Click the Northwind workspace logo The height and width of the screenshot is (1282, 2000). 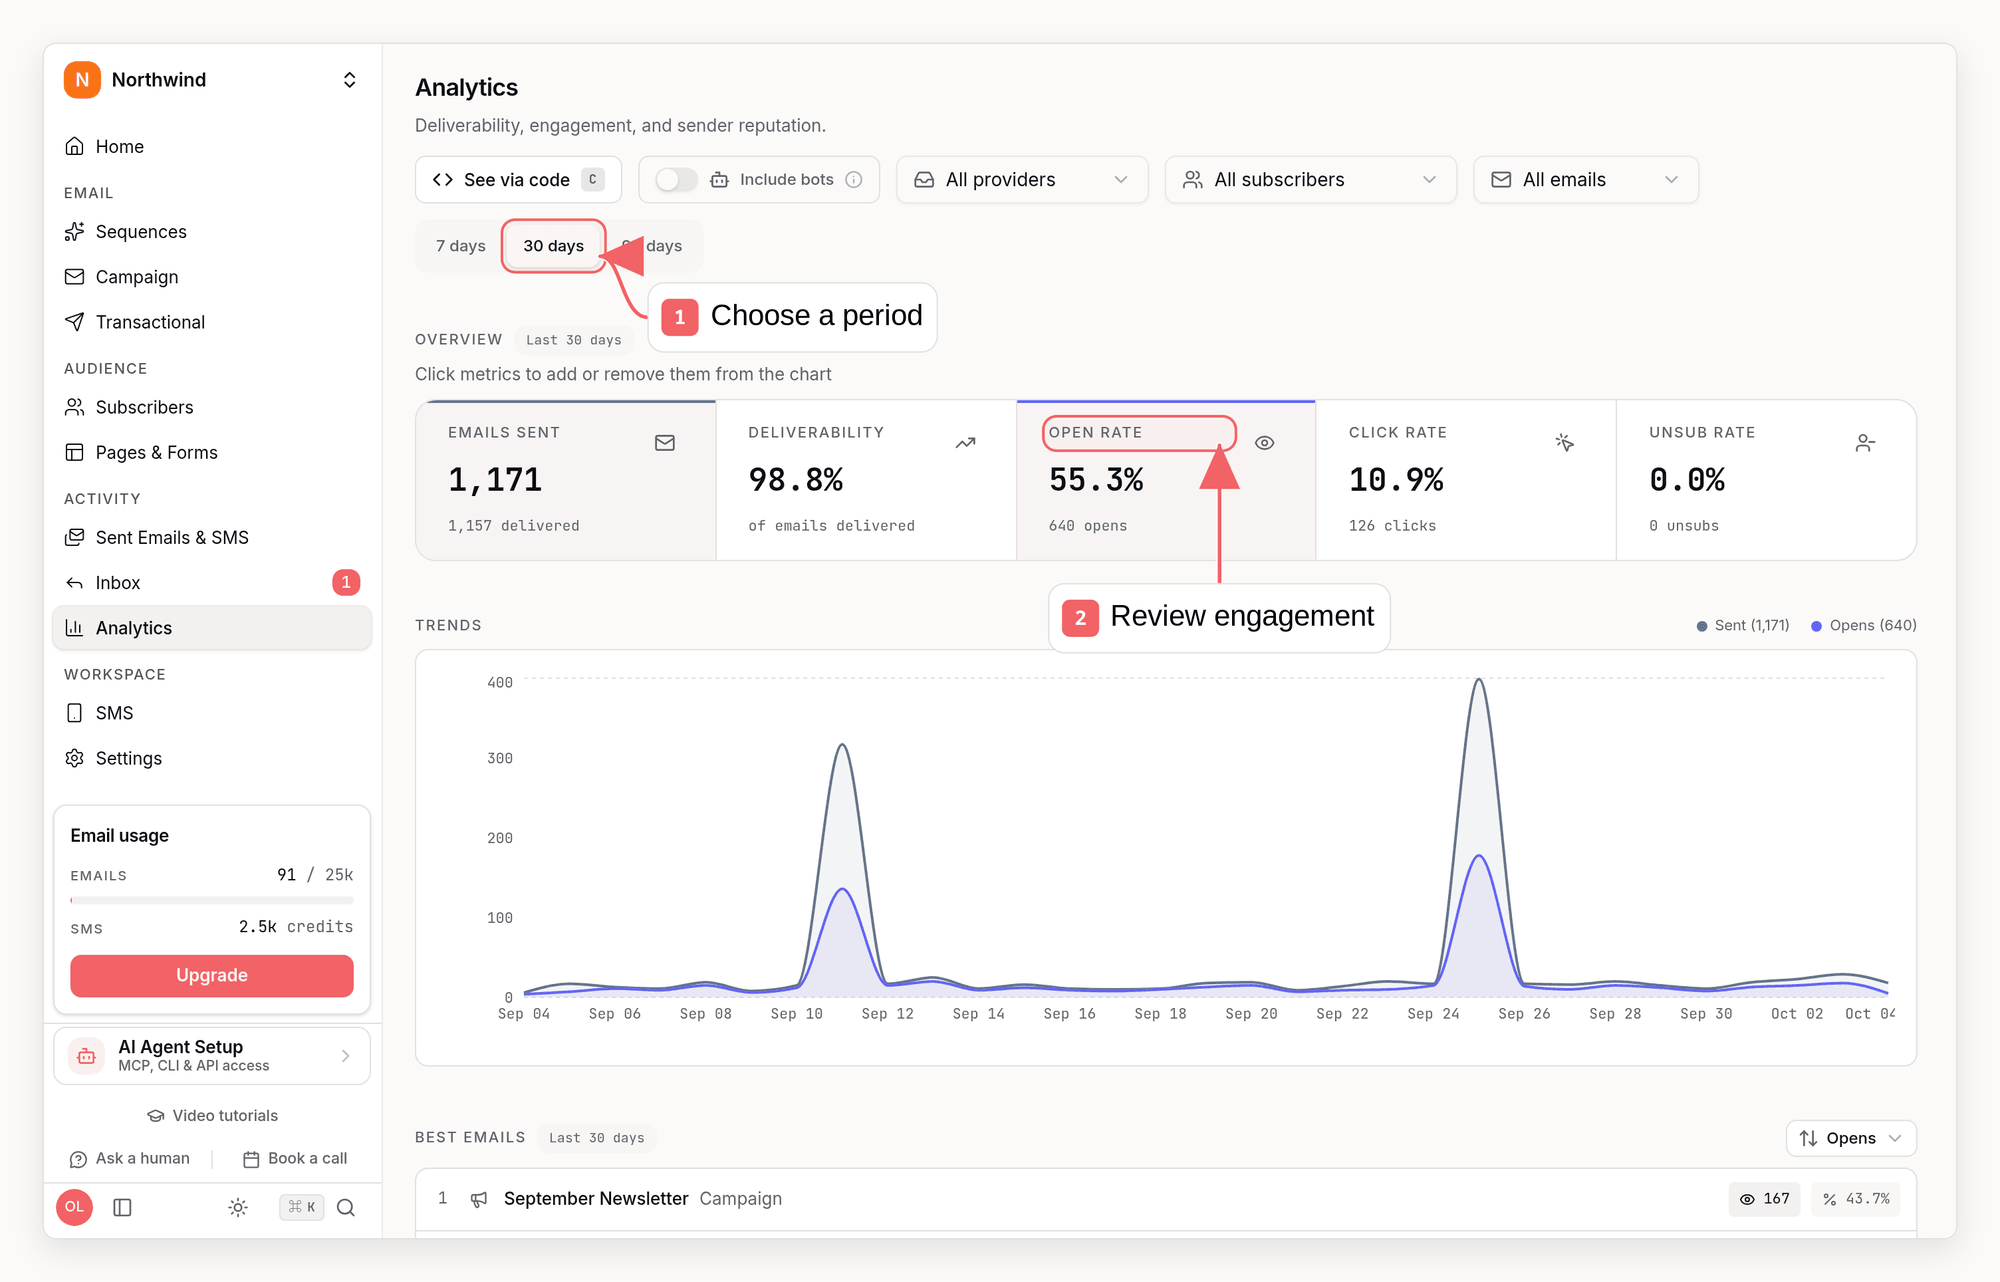[x=82, y=80]
